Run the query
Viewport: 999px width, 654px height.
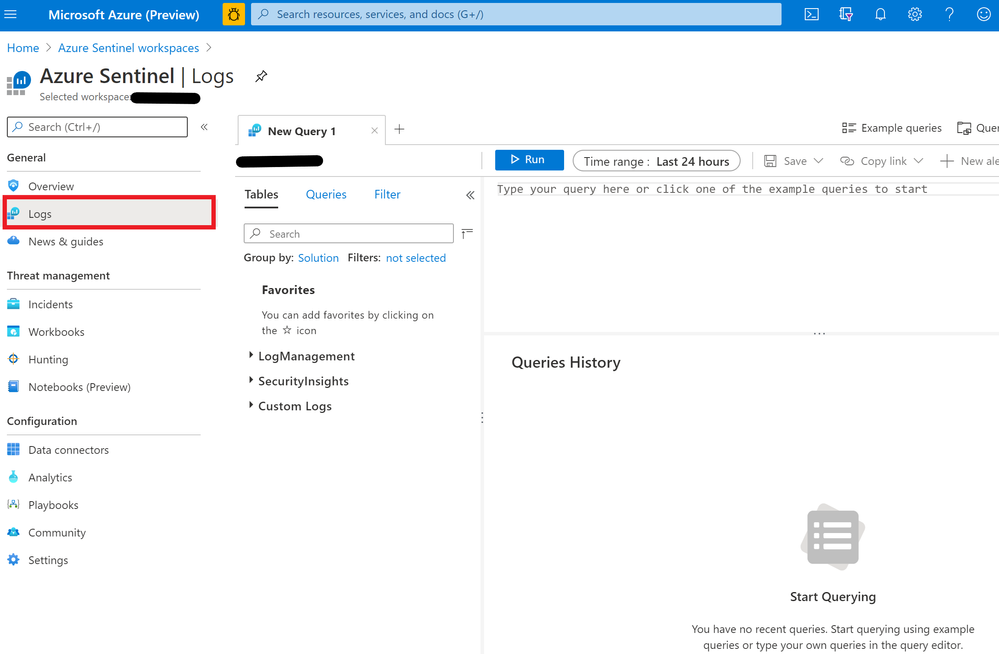529,160
